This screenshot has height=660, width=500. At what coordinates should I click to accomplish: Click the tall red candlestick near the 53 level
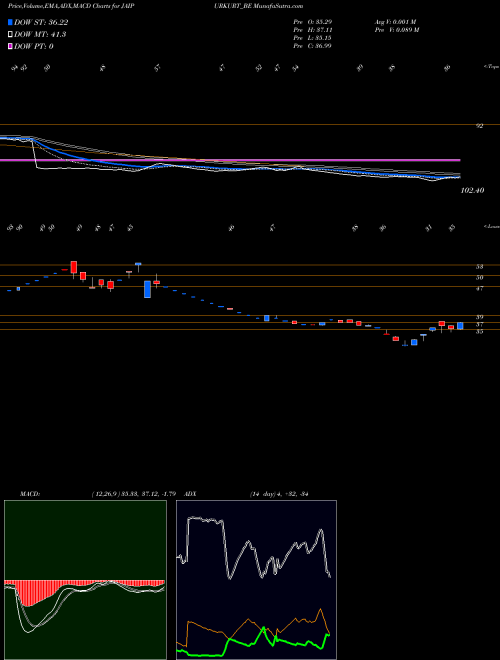coord(74,267)
